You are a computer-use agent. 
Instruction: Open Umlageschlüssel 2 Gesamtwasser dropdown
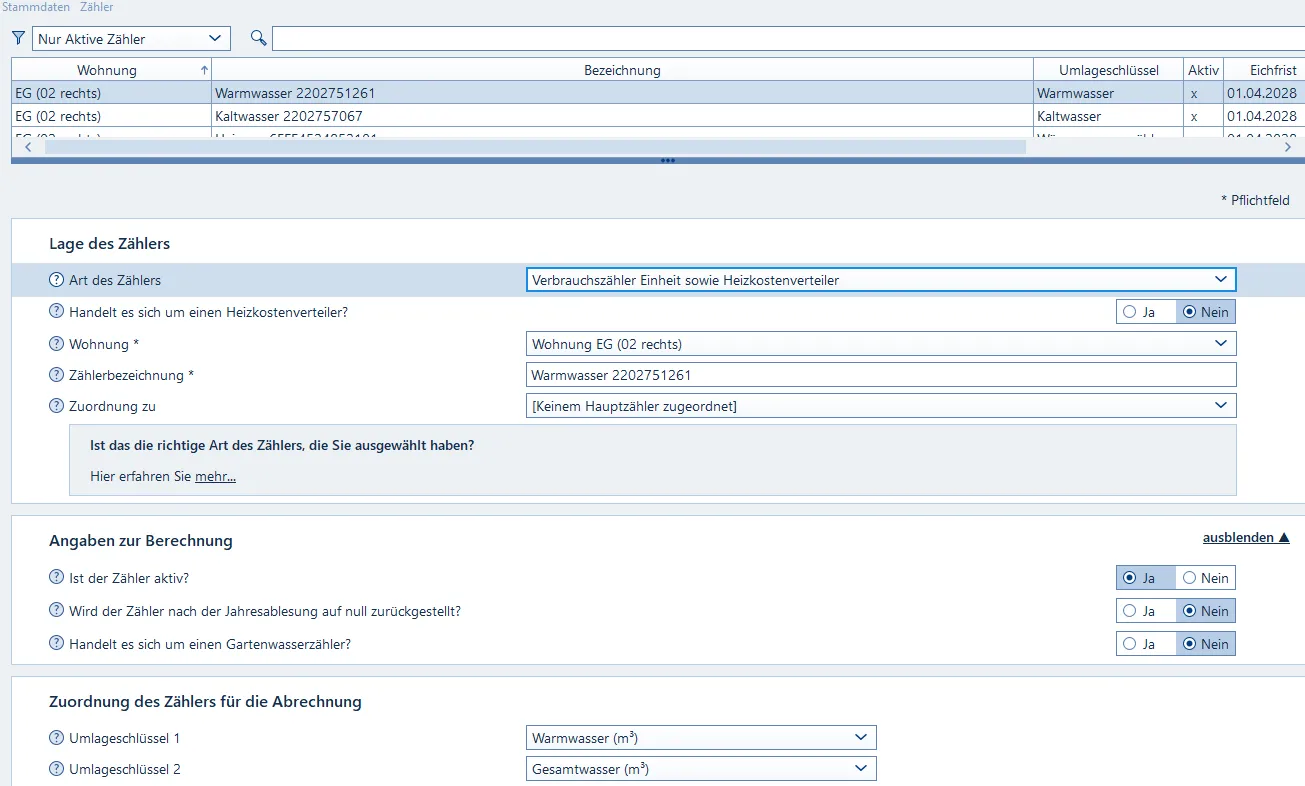(x=700, y=769)
